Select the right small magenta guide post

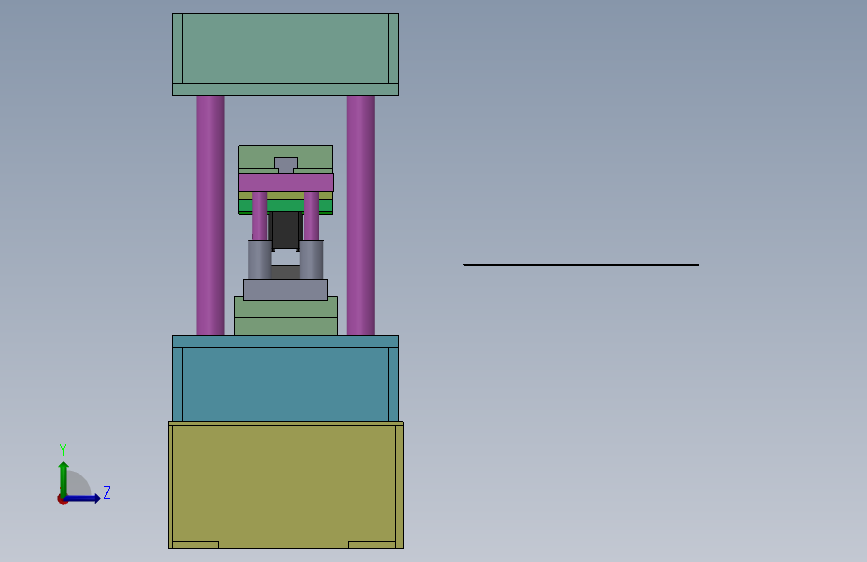point(311,216)
